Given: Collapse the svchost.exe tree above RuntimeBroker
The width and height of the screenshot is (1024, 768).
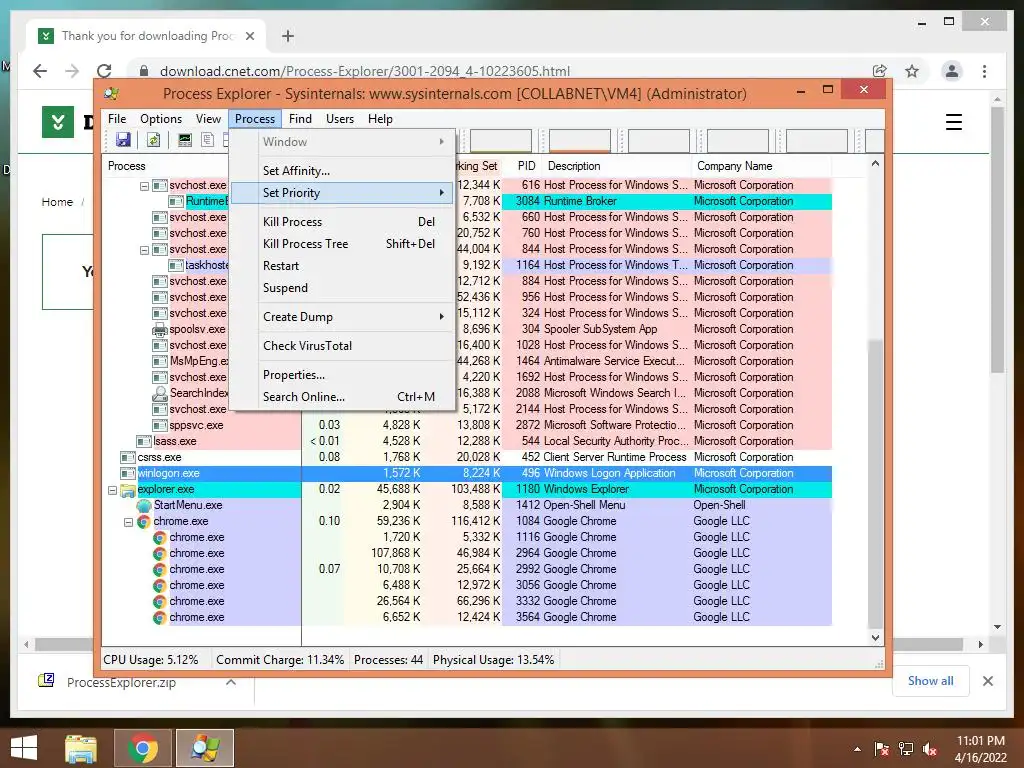Looking at the screenshot, I should 144,186.
